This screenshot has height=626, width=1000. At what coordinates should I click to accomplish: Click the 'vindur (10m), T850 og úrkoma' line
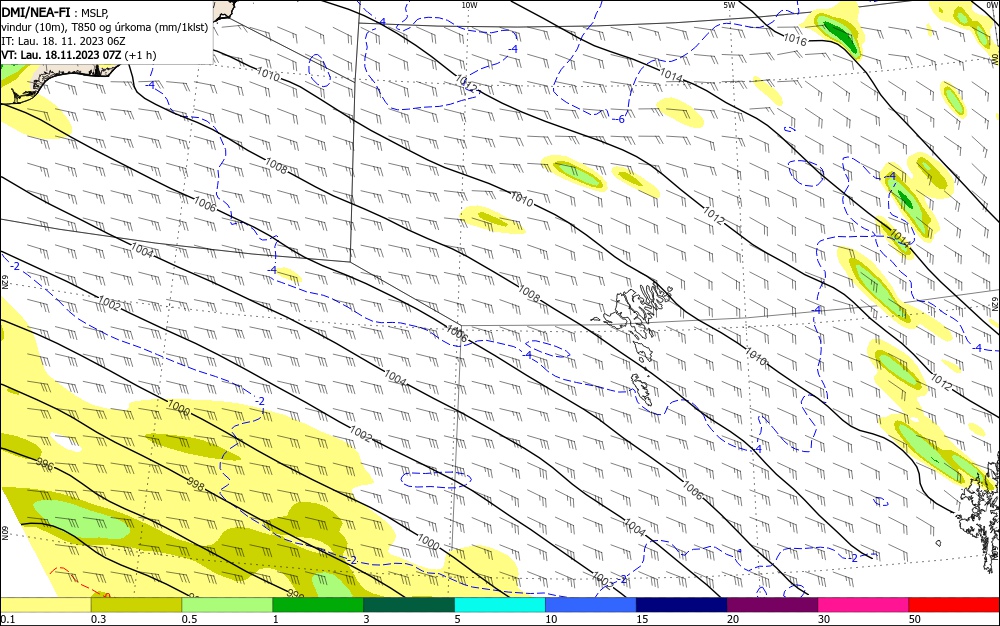105,27
